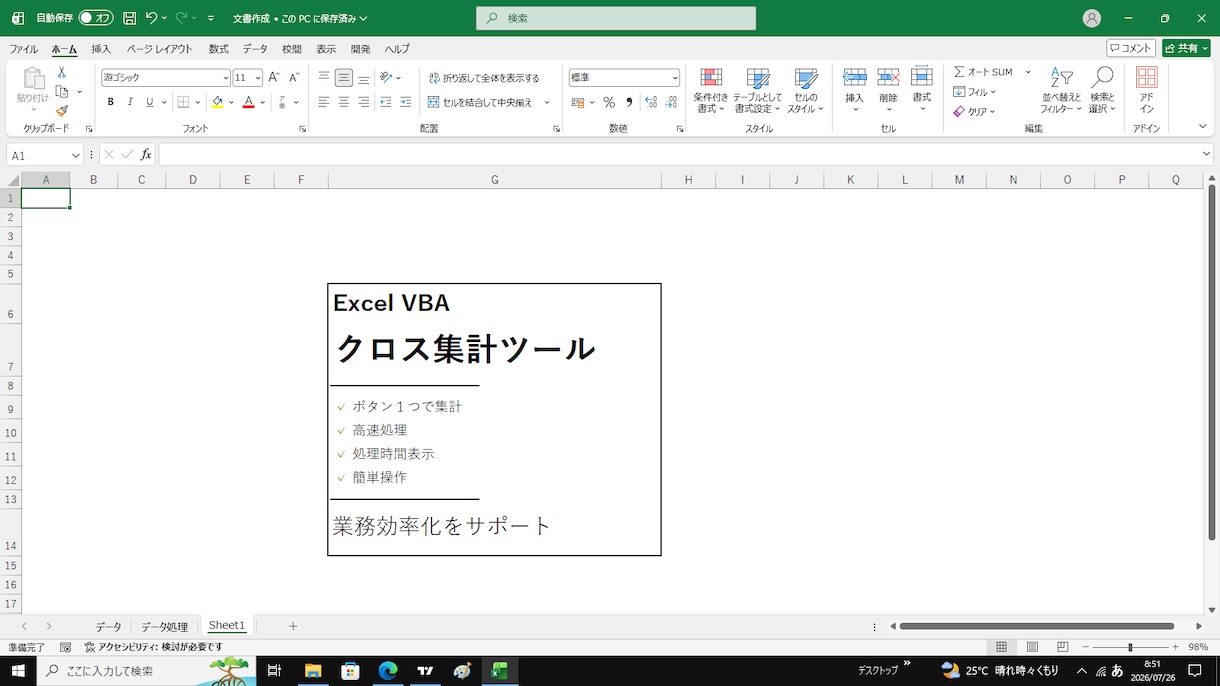Open the ファイル menu tab

[24, 49]
